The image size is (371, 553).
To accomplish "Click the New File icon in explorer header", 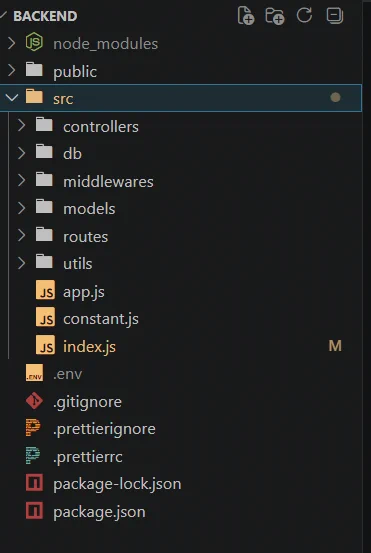I will 246,16.
